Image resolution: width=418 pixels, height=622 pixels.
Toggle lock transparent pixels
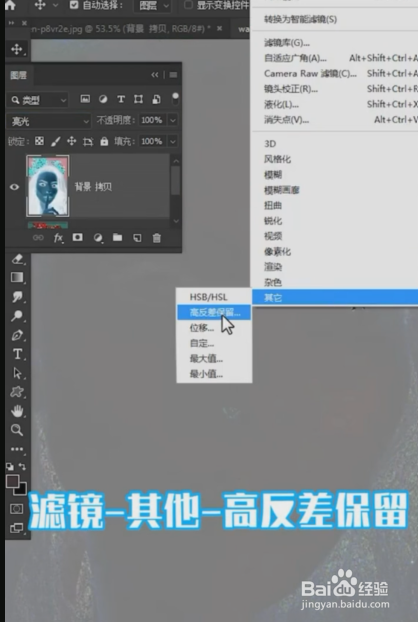click(x=39, y=141)
